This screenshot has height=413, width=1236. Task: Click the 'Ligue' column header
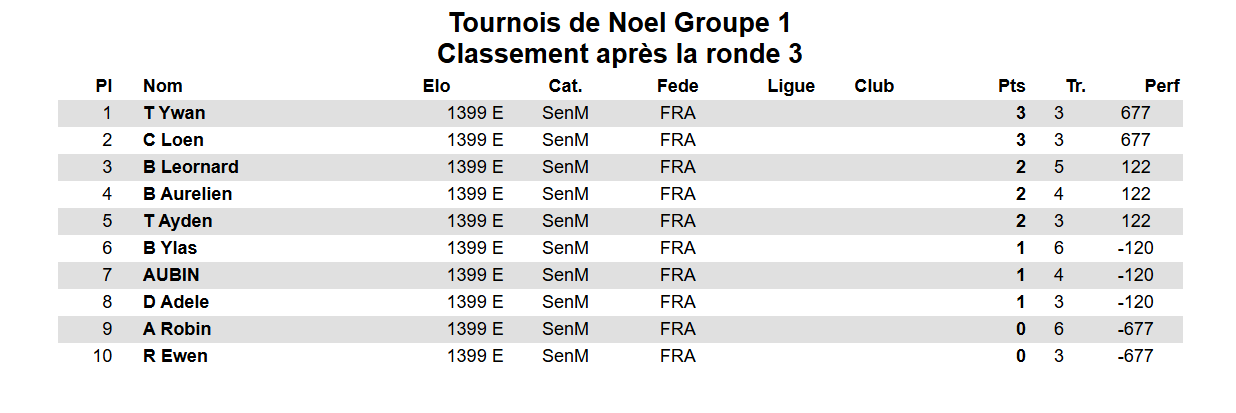[791, 86]
